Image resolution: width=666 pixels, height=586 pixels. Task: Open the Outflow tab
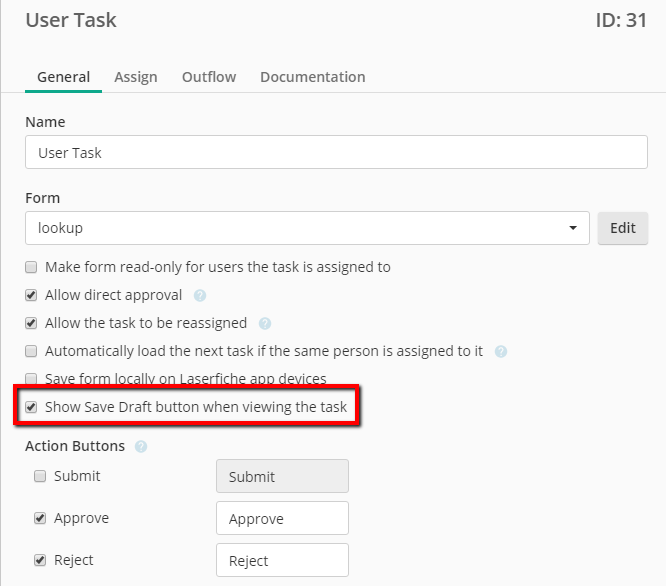209,77
